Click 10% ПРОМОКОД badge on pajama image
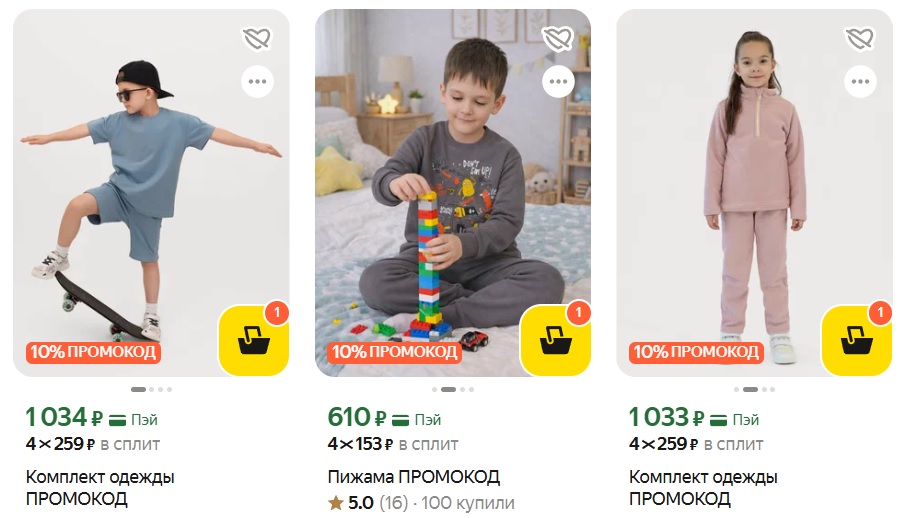Screen dimensions: 904x518 pyautogui.click(x=394, y=352)
